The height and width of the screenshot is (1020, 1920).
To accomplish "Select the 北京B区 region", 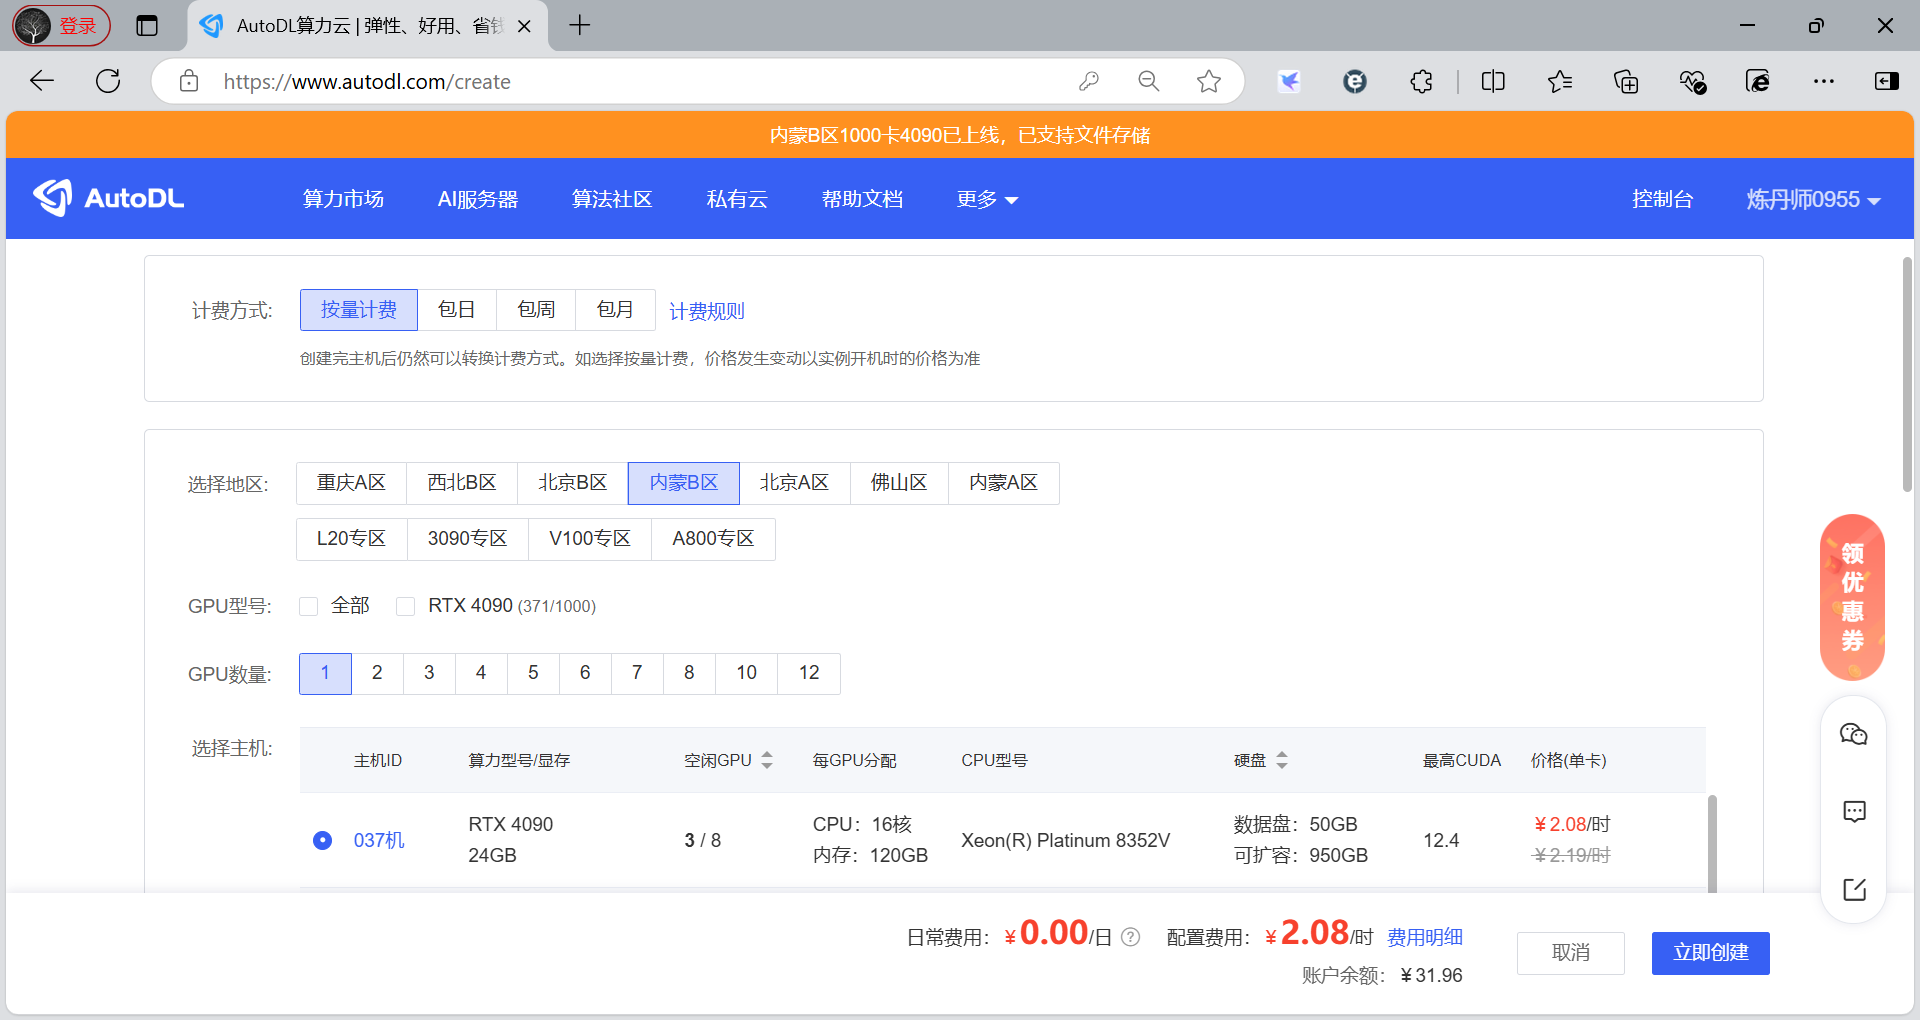I will [x=573, y=483].
